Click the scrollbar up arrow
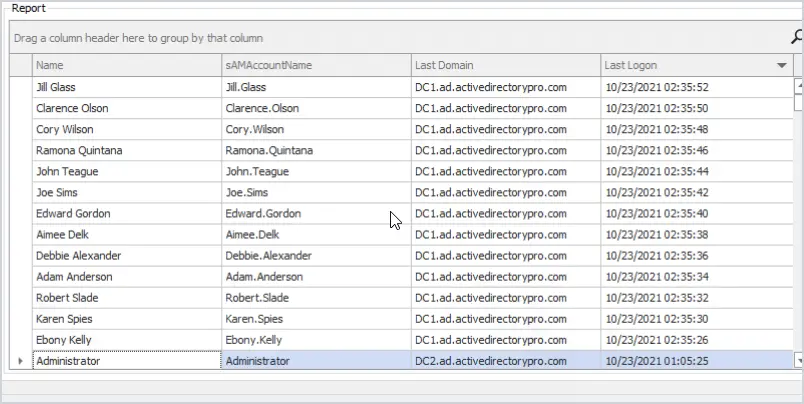804x404 pixels. [799, 86]
